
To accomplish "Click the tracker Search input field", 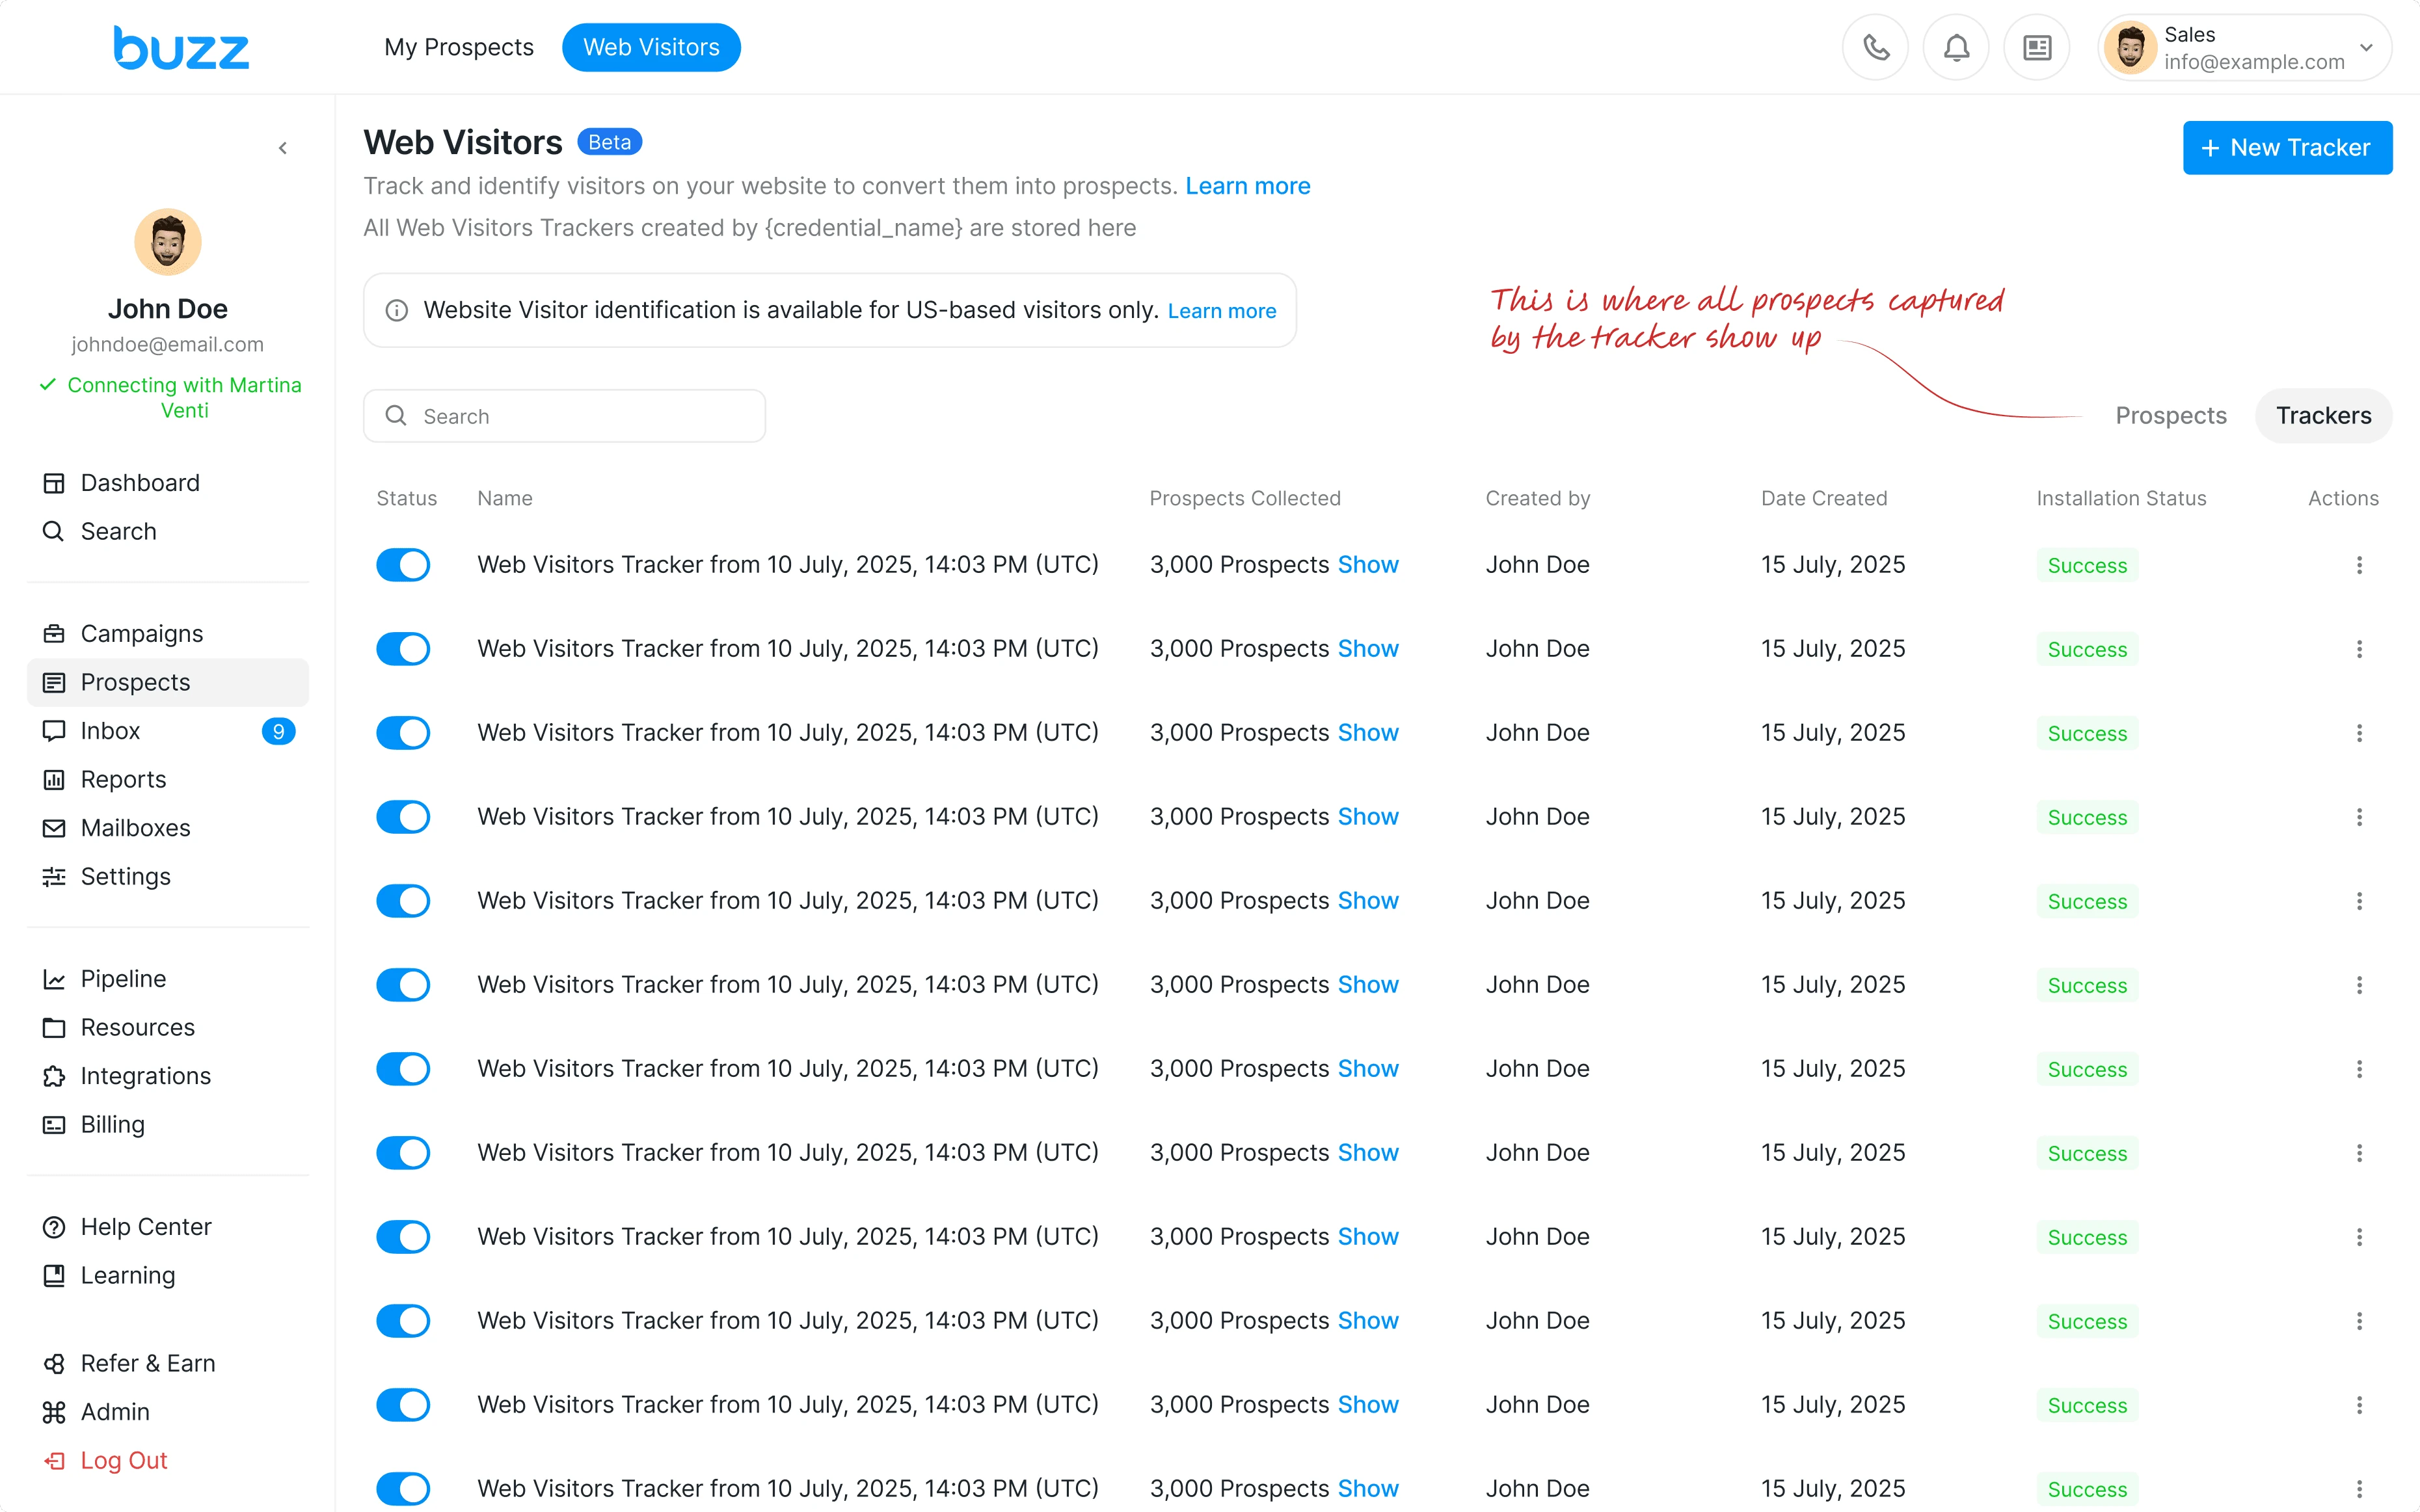I will point(565,416).
